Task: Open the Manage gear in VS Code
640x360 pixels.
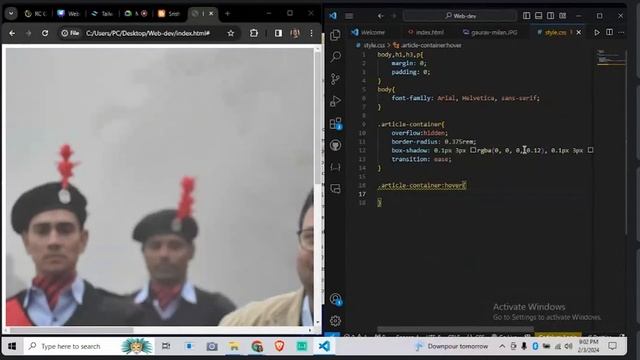Action: (x=336, y=321)
